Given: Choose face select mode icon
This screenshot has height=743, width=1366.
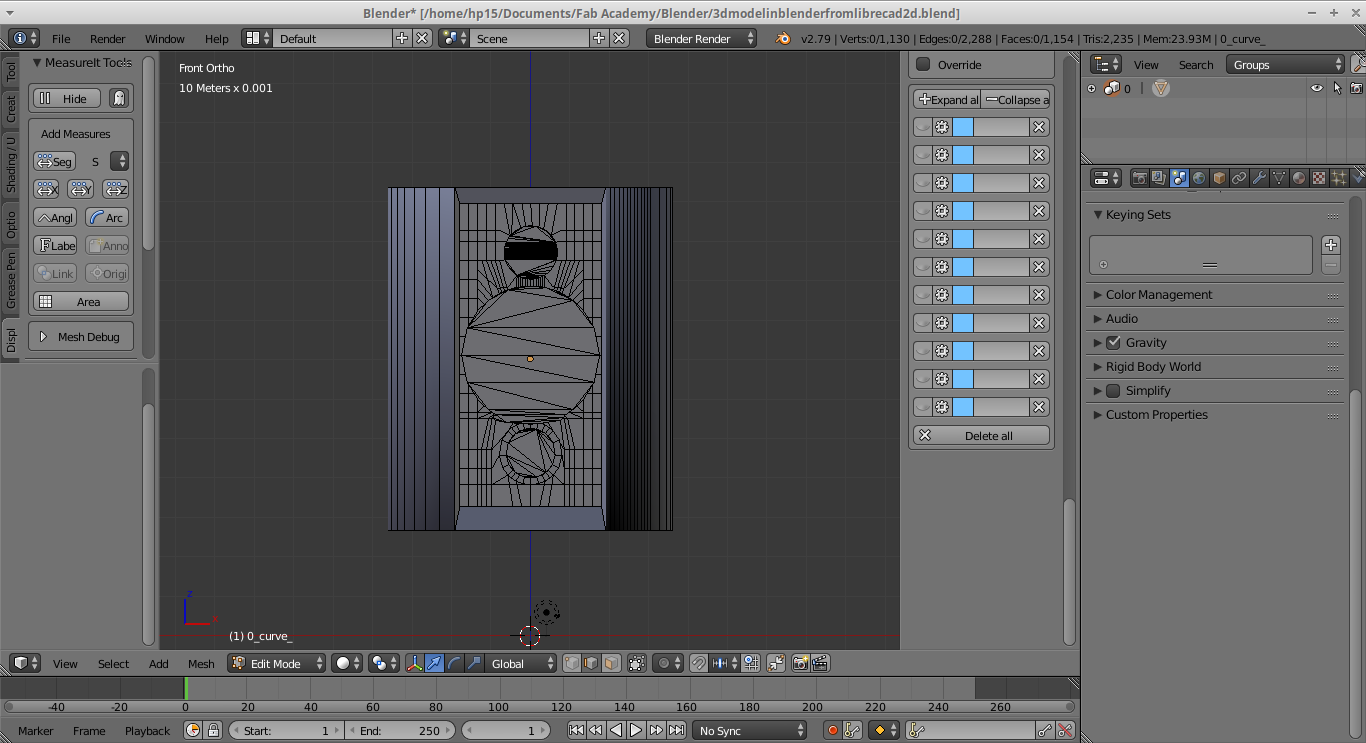Looking at the screenshot, I should pos(611,663).
